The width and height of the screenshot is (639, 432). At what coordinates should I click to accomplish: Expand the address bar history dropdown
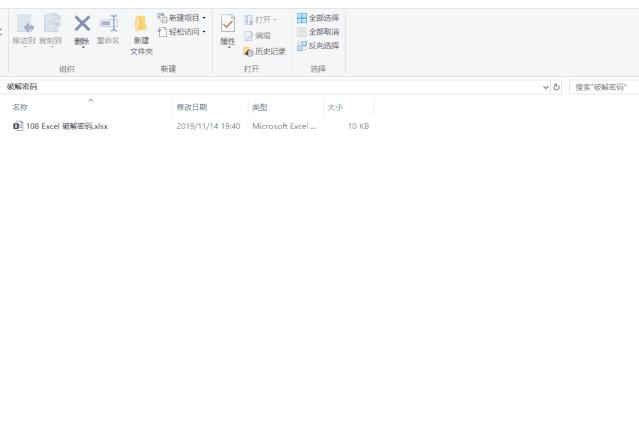(546, 87)
